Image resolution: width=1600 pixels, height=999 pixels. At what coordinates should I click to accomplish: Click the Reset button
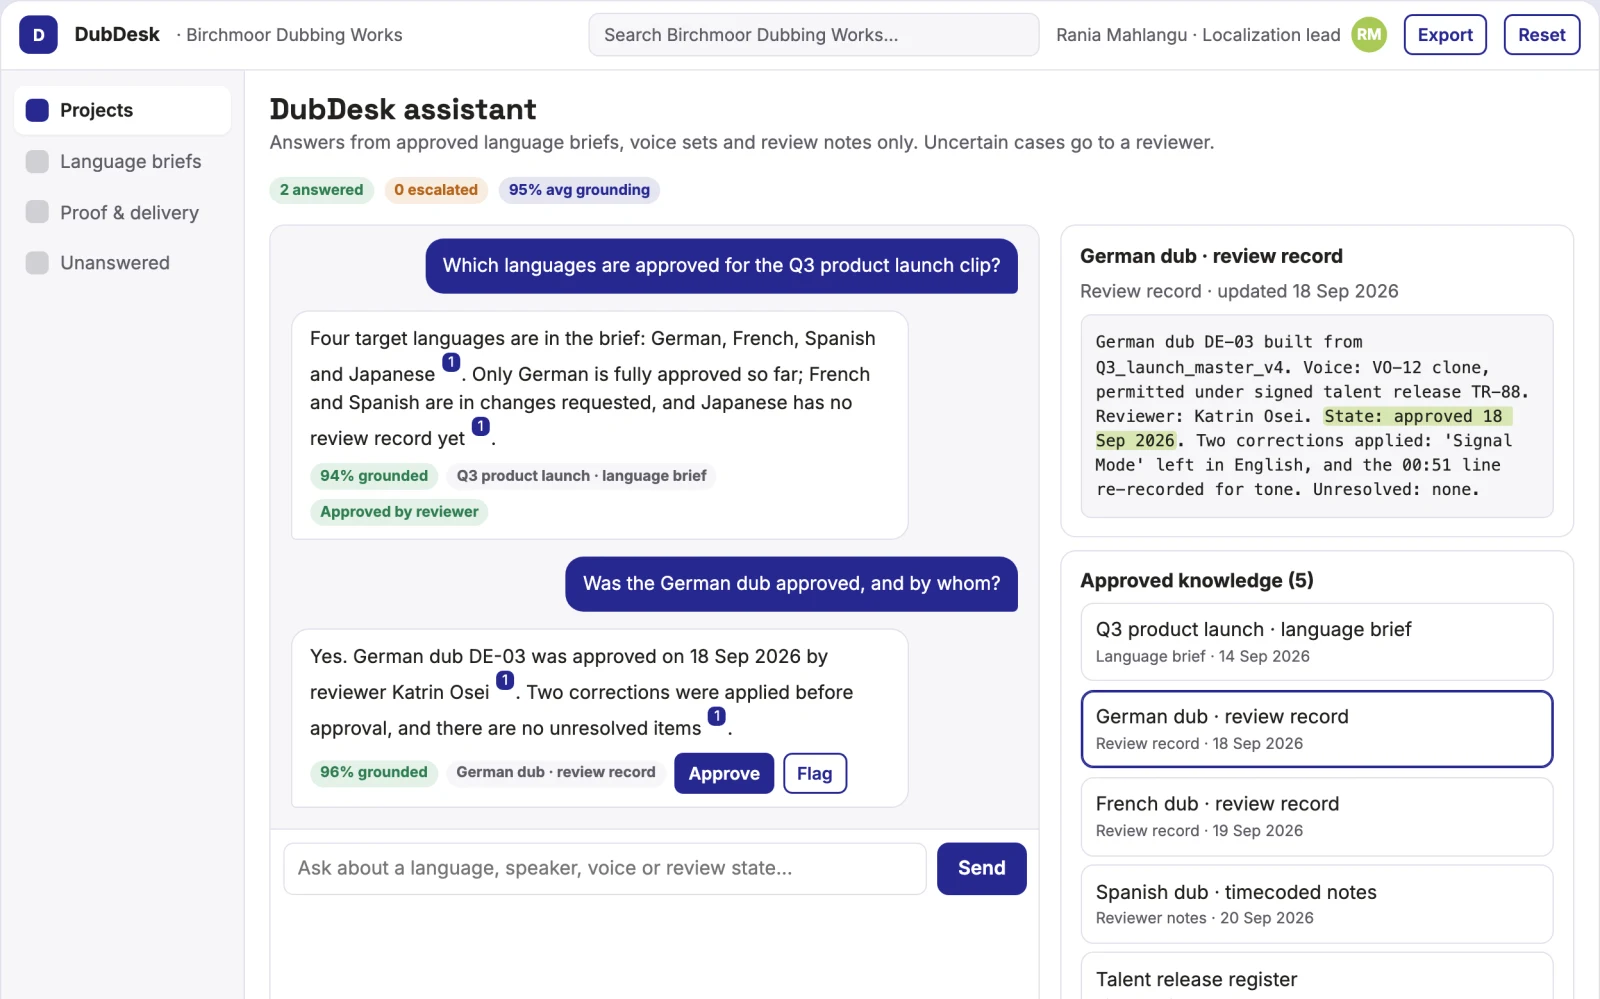coord(1542,35)
